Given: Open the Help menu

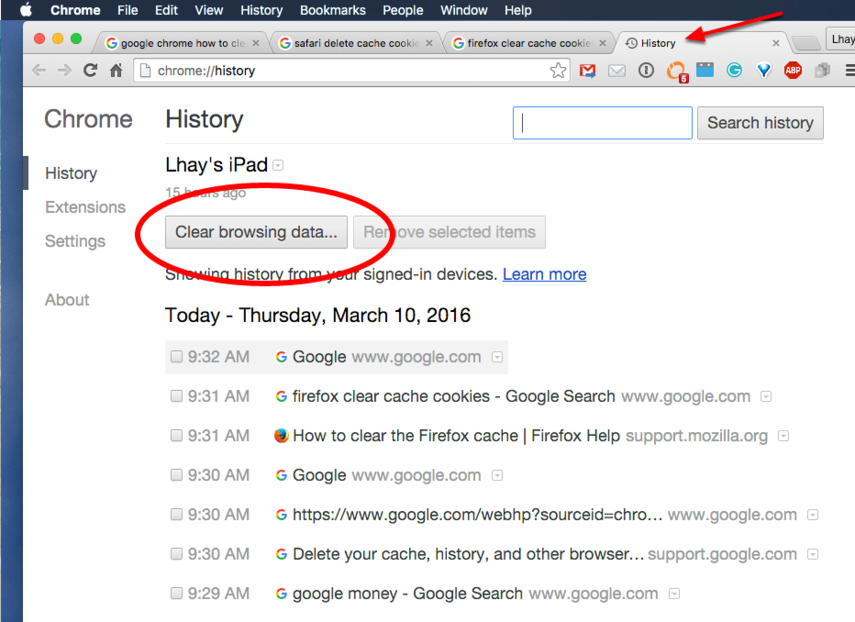Looking at the screenshot, I should (517, 10).
